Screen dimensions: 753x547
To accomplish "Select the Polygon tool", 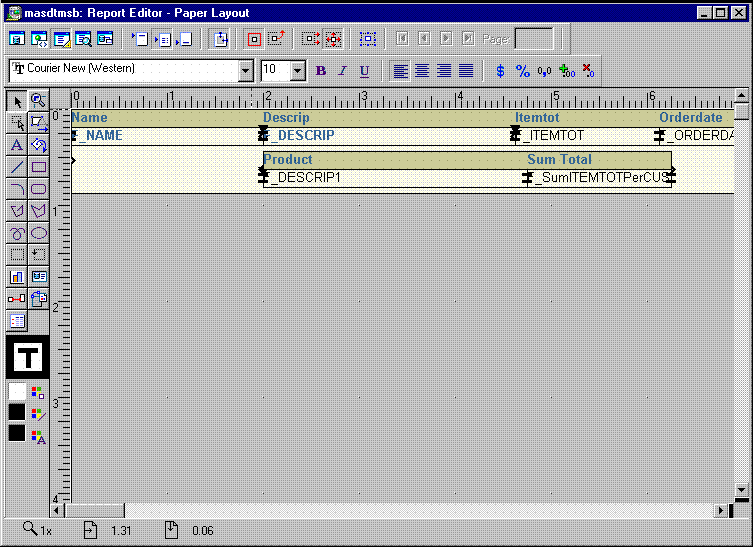I will [17, 211].
